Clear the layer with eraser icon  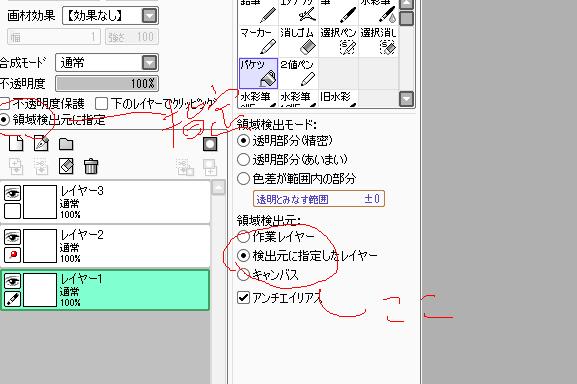click(x=66, y=166)
